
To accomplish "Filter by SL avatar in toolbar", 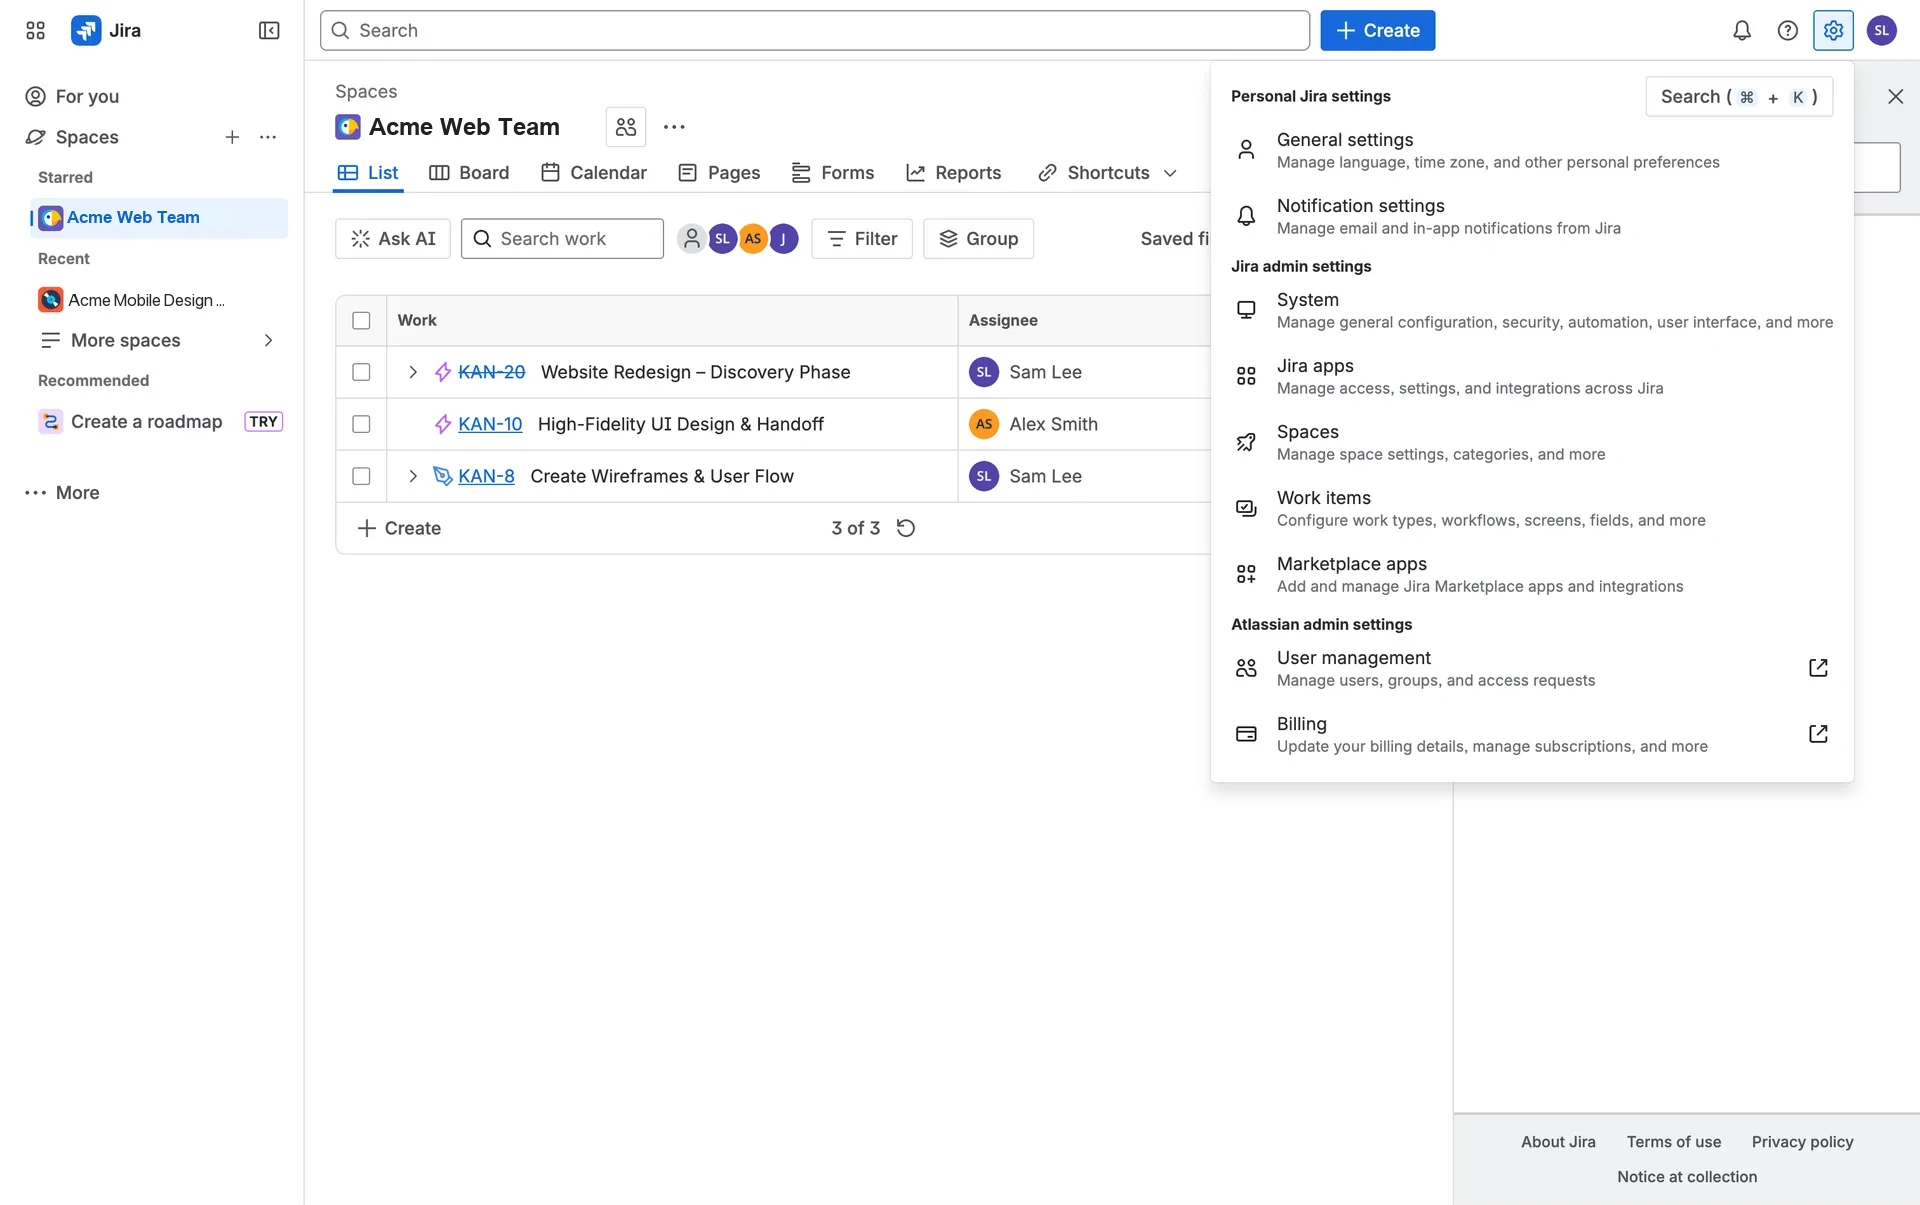I will click(722, 239).
